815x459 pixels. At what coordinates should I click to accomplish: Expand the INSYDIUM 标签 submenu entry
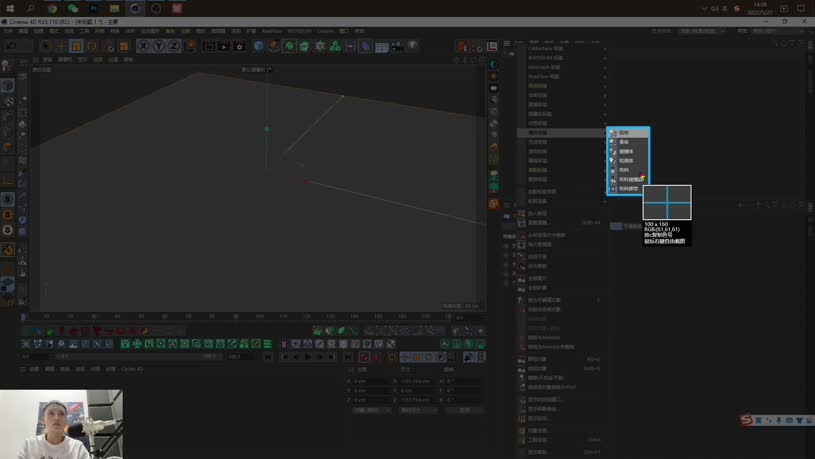click(x=562, y=58)
